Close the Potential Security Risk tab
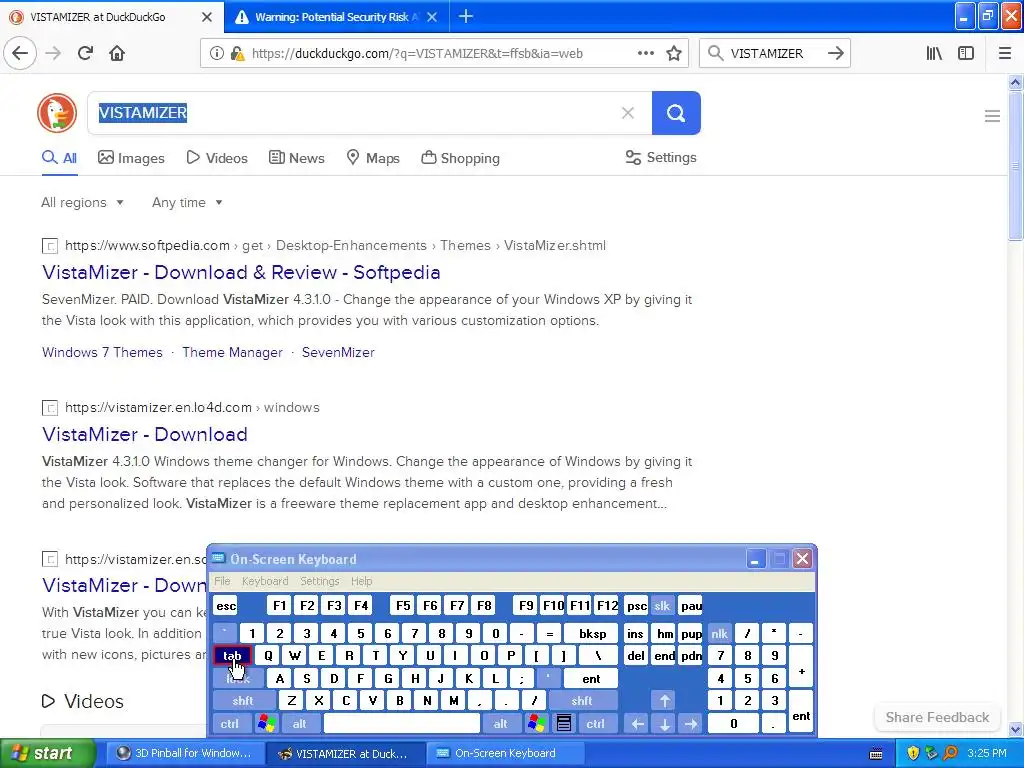This screenshot has width=1024, height=768. click(432, 17)
